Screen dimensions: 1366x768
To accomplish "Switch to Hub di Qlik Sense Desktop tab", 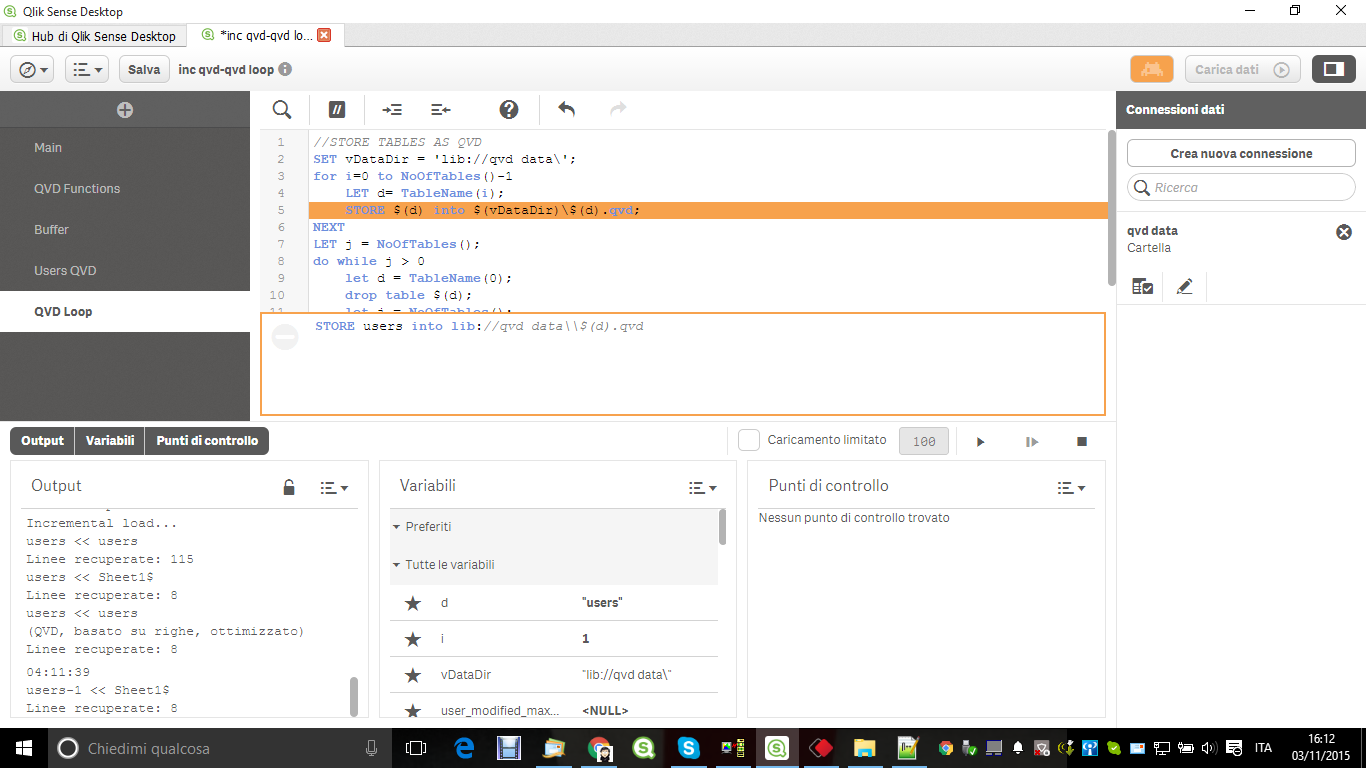I will pos(95,36).
